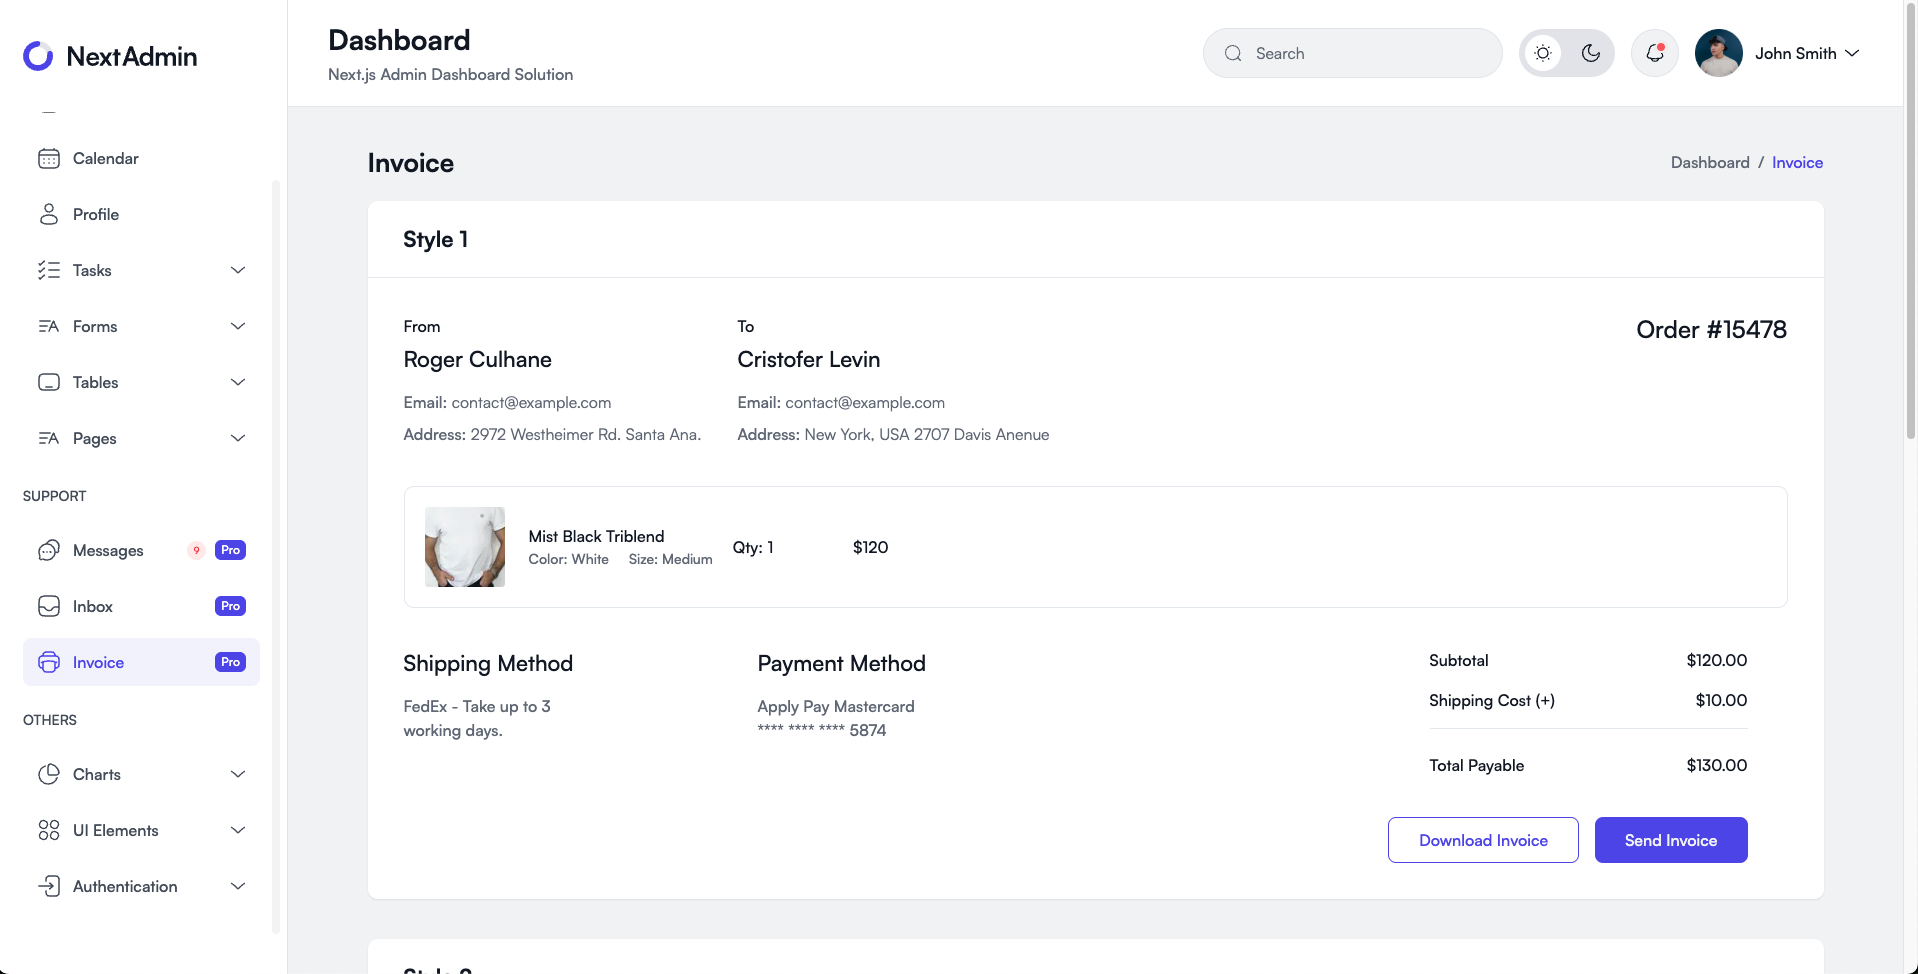
Task: Click the Invoice icon in the sidebar
Action: (50, 662)
